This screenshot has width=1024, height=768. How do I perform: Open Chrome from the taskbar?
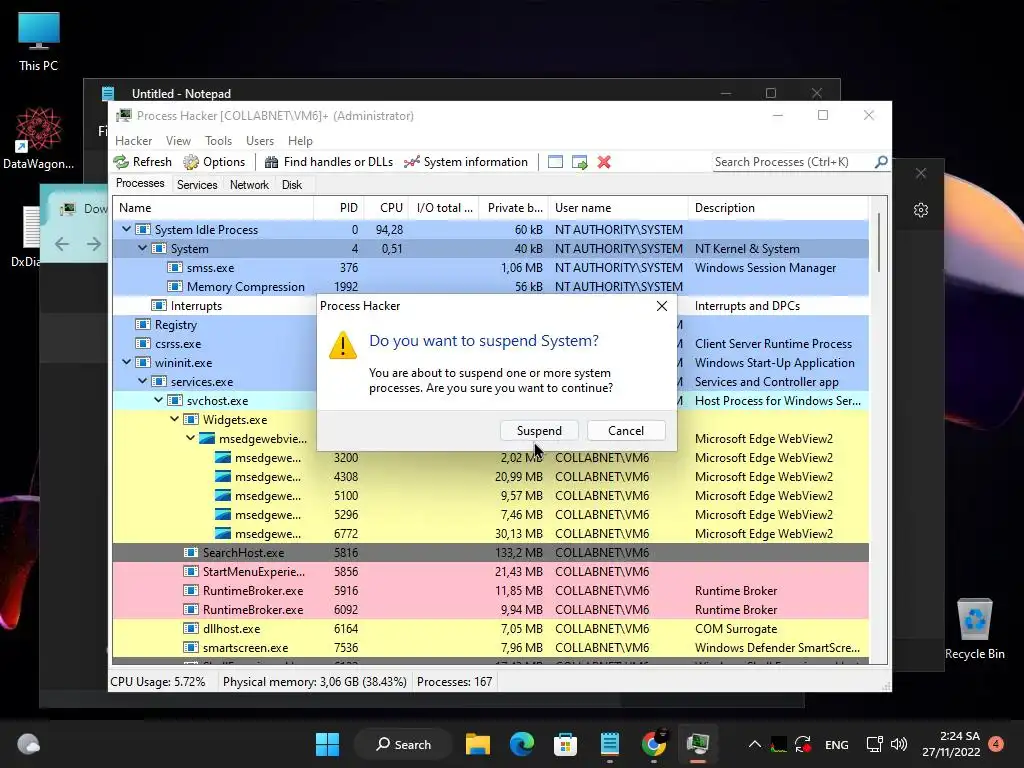tap(653, 744)
